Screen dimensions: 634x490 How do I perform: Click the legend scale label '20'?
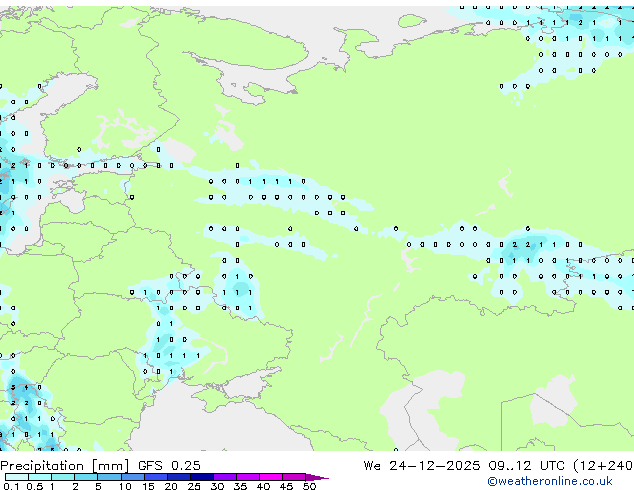171,486
